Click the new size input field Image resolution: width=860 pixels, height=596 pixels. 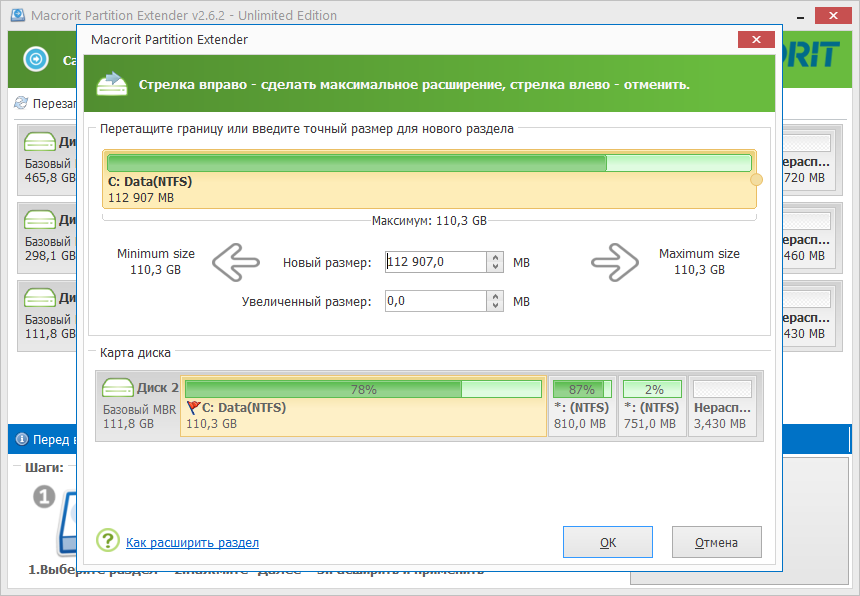435,262
